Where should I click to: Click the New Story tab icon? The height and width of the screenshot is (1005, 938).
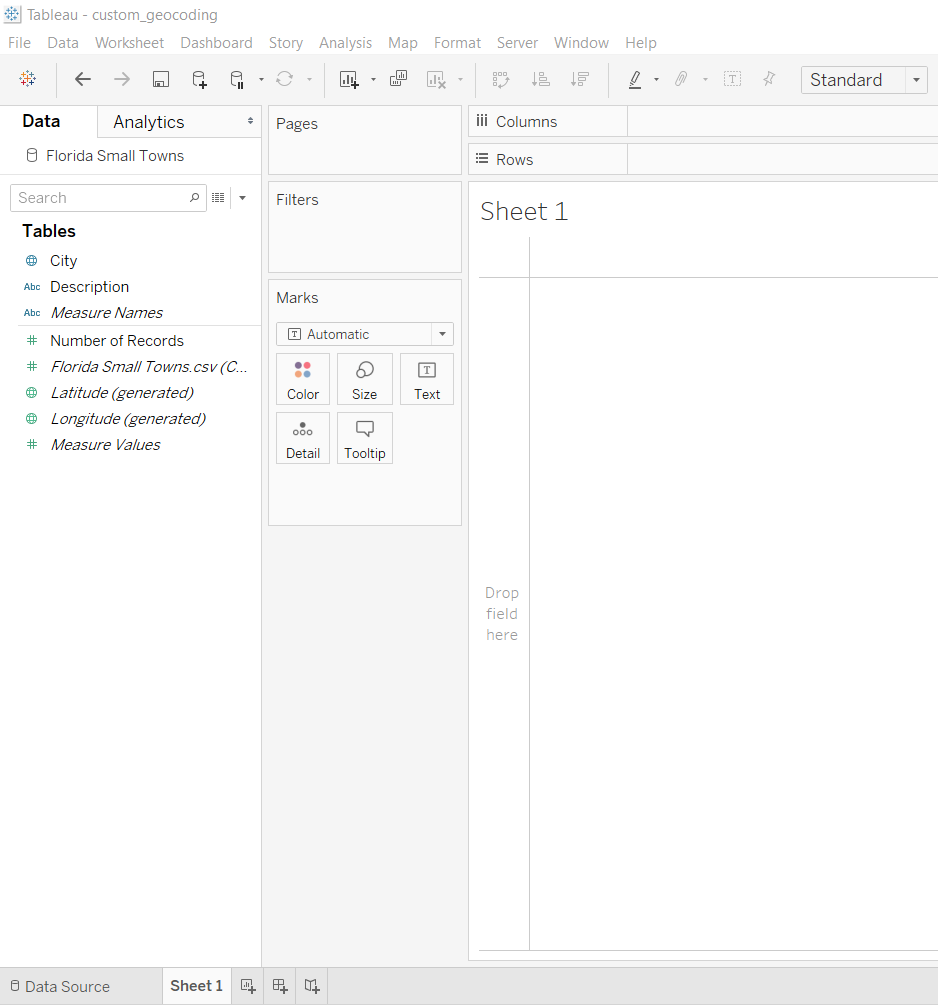[x=312, y=986]
